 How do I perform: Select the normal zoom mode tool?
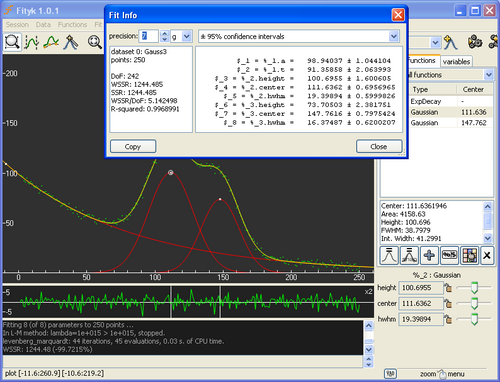[x=12, y=42]
